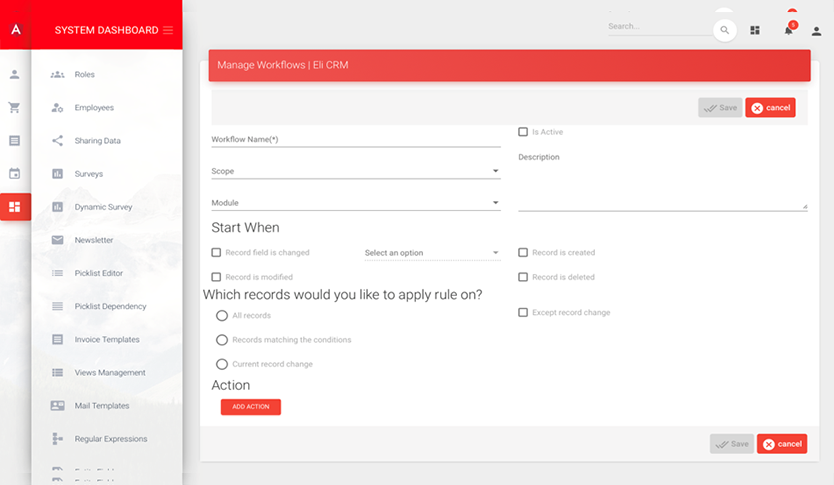Toggle the System Dashboard hamburger menu
The width and height of the screenshot is (834, 485).
pos(168,30)
